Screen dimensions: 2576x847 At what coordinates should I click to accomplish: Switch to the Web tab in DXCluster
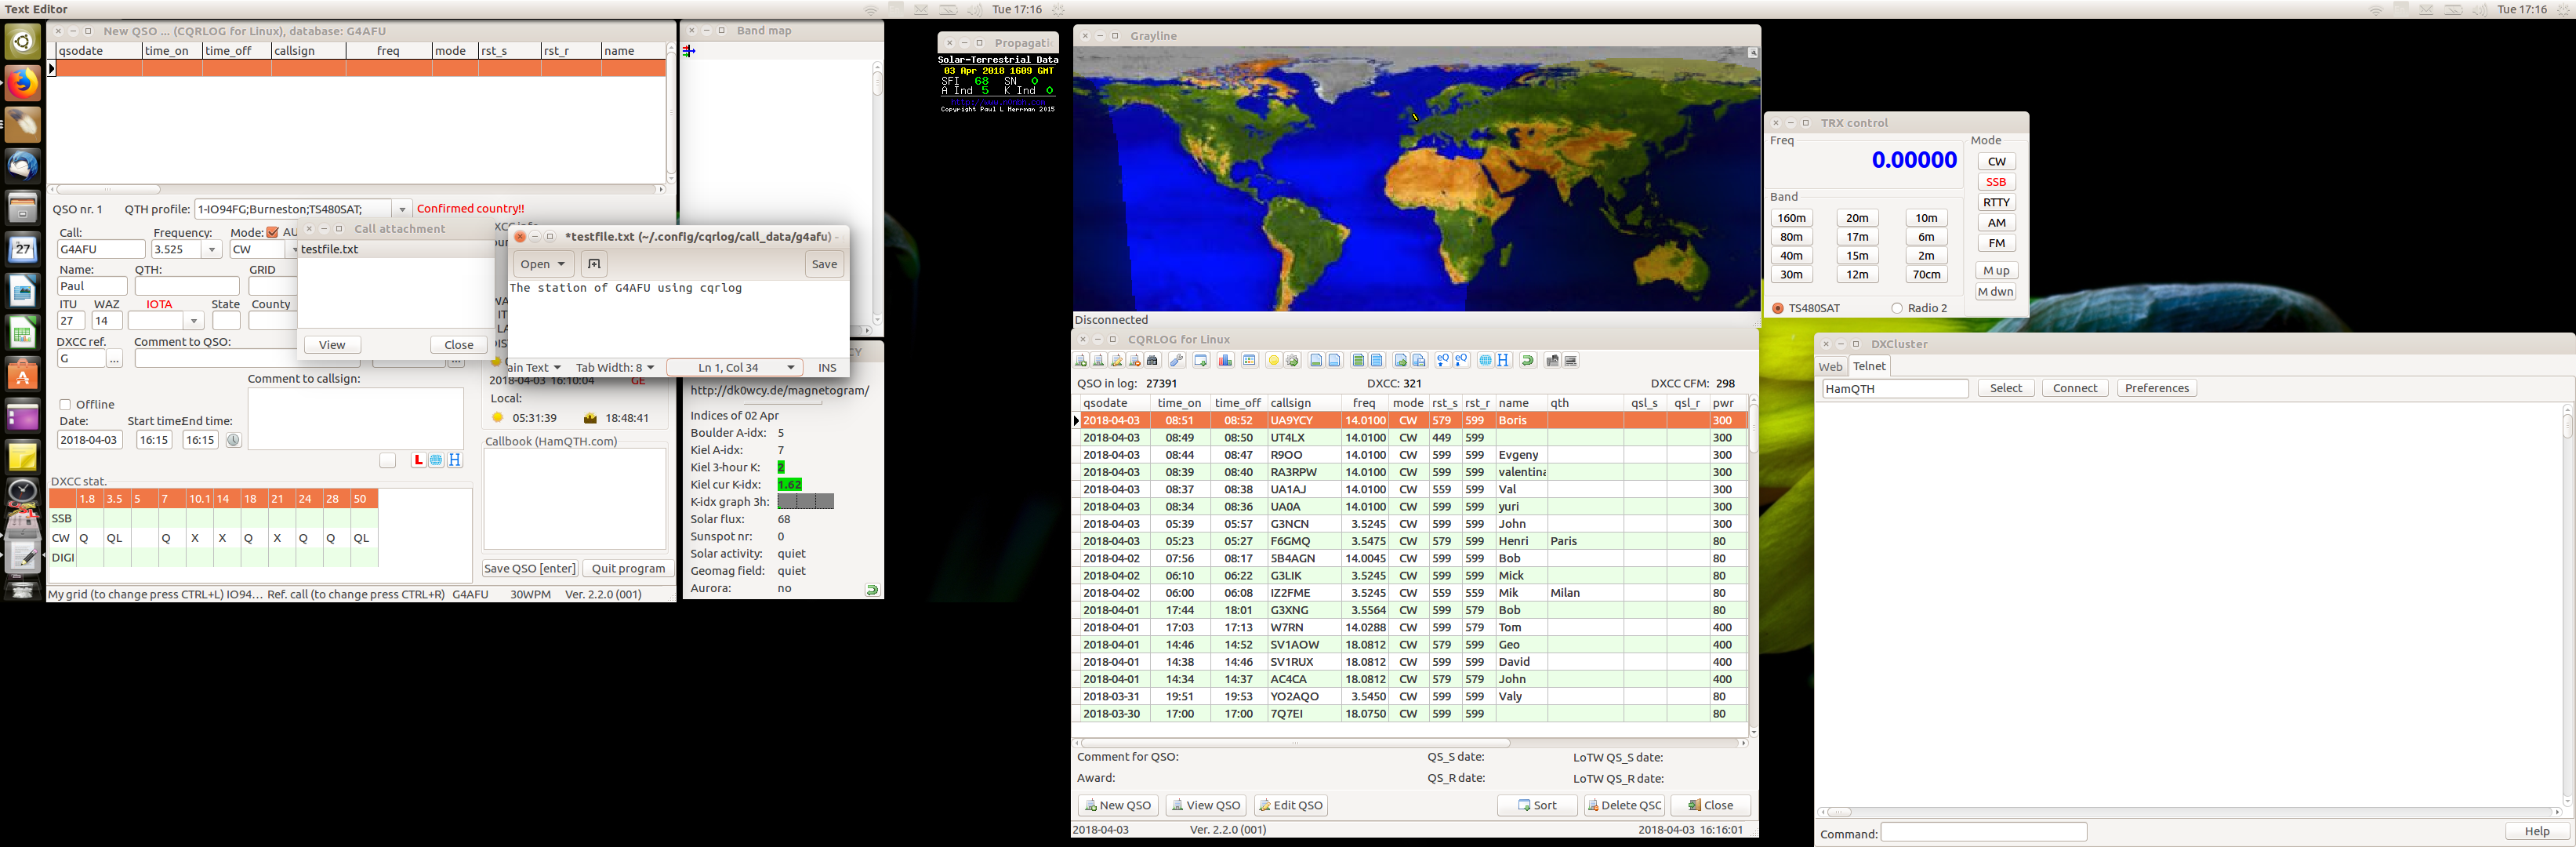pos(1830,366)
